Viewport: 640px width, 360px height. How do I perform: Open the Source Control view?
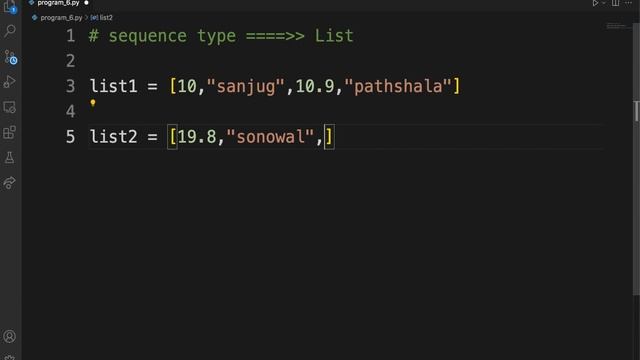point(10,57)
